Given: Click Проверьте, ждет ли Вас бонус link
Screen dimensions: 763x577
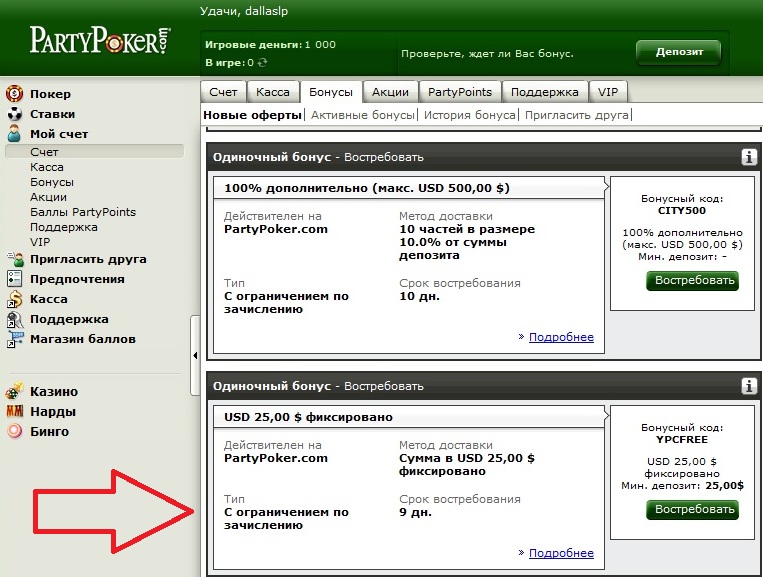Looking at the screenshot, I should (x=487, y=54).
